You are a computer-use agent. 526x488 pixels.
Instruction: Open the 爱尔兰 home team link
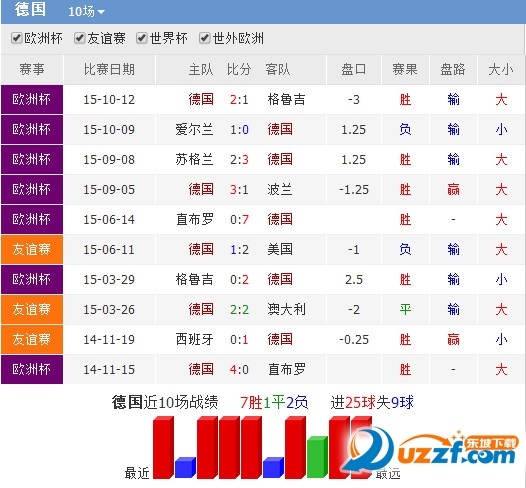coord(194,129)
